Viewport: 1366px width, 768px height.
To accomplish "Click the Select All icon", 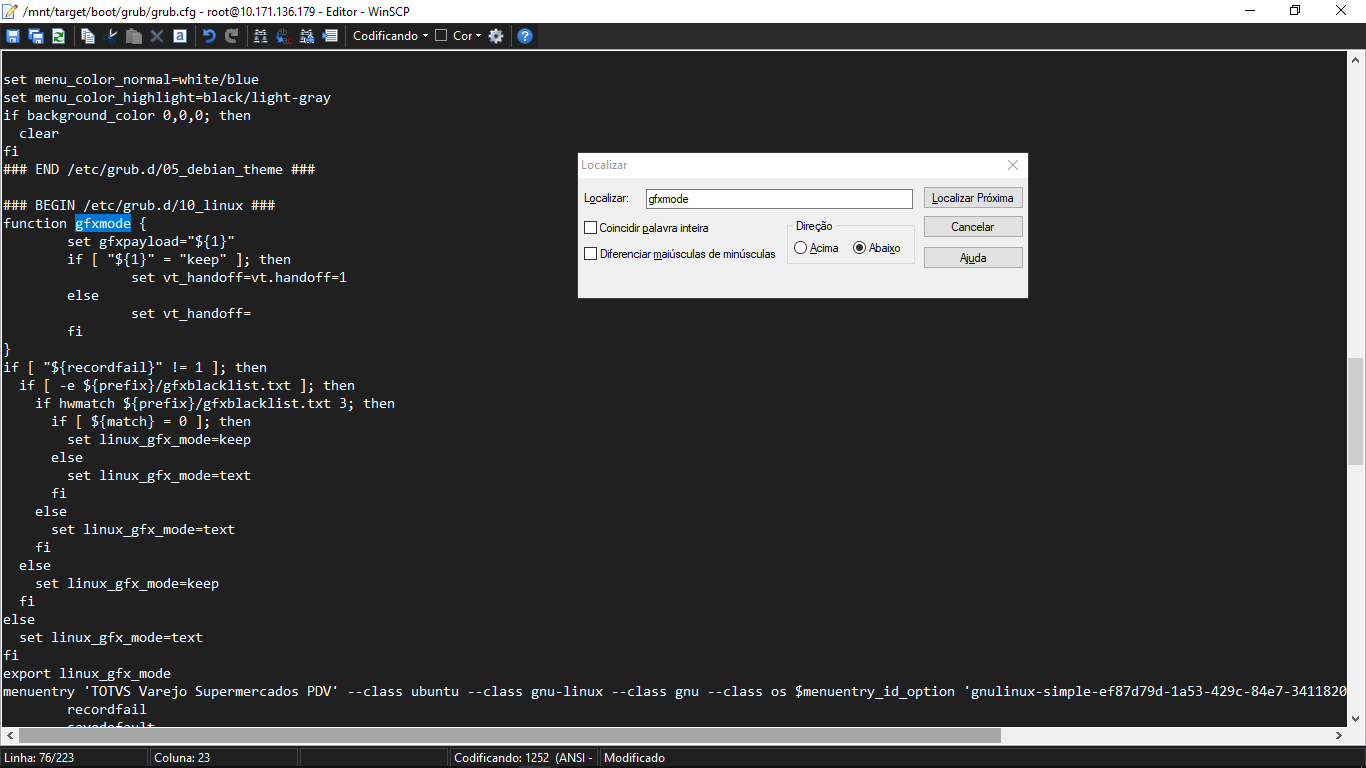I will pos(180,36).
